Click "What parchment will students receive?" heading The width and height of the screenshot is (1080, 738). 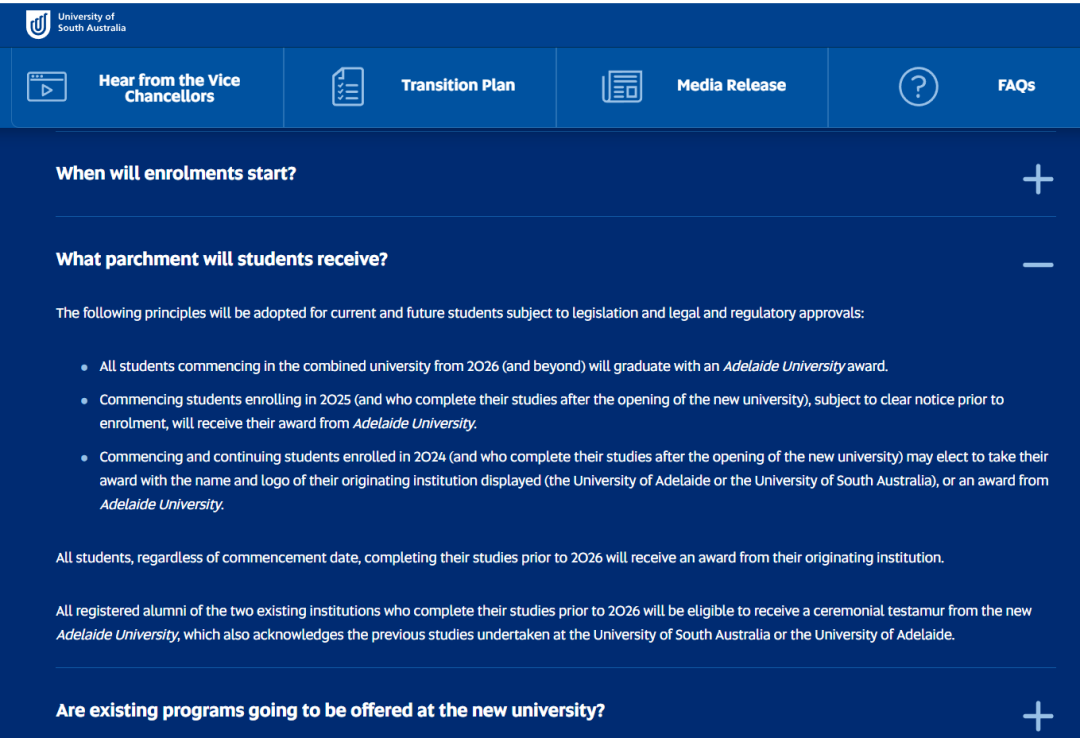[x=222, y=260]
